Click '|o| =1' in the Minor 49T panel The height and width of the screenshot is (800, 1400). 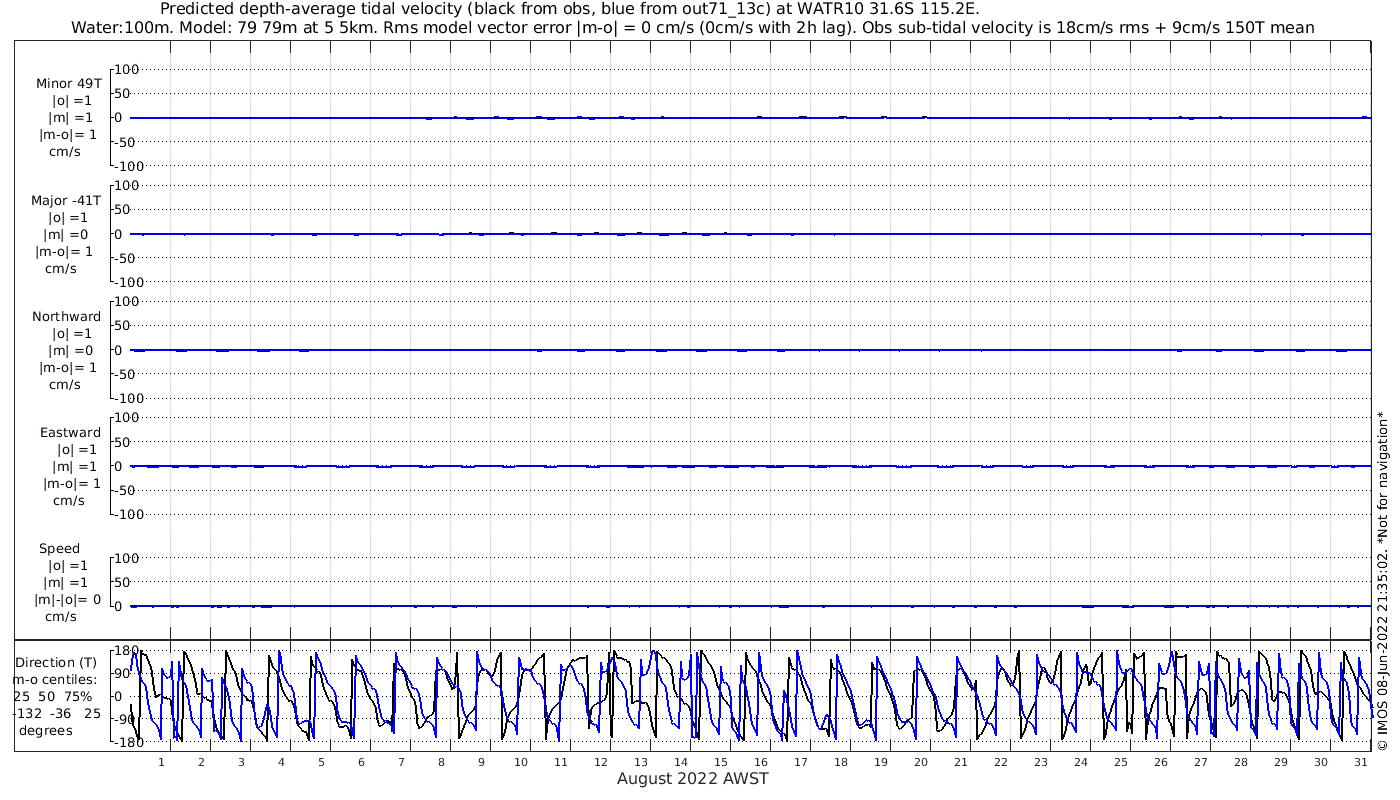72,101
